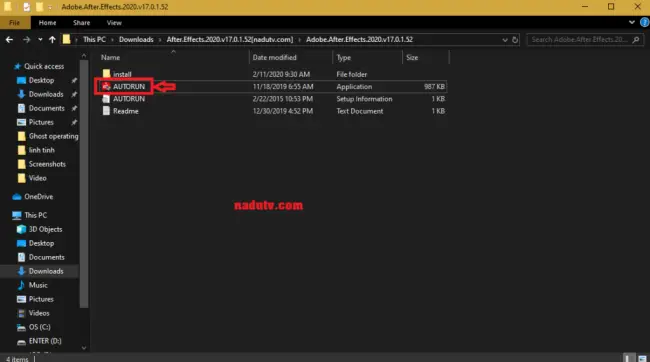This screenshot has height=362, width=650.
Task: Open Desktop under This PC
Action: [x=41, y=243]
